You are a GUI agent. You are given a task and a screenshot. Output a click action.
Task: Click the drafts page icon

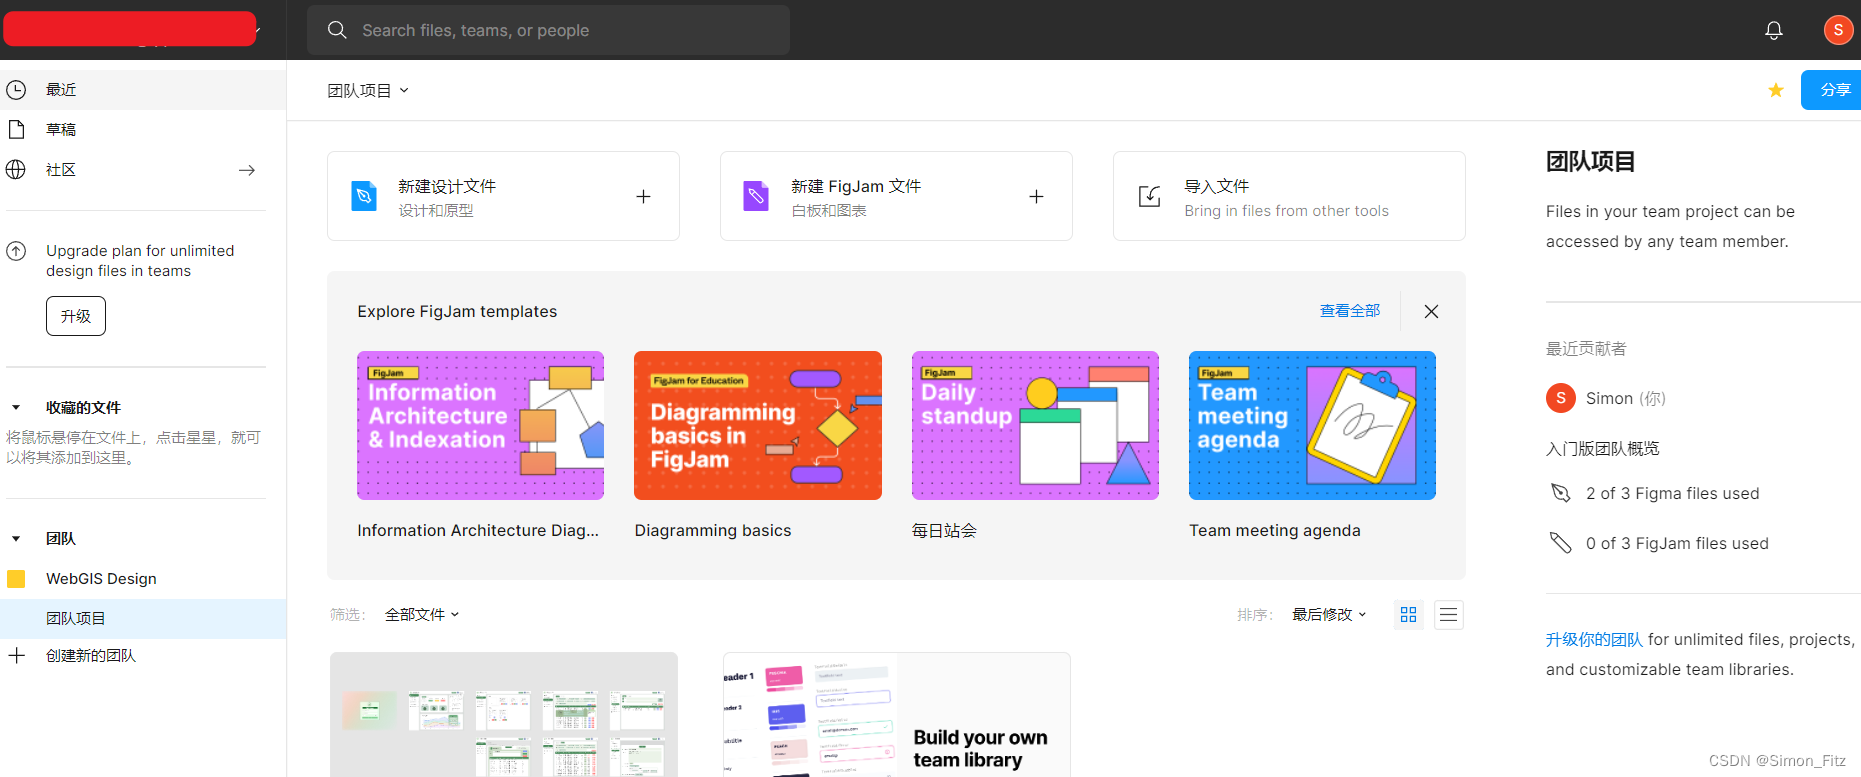16,130
